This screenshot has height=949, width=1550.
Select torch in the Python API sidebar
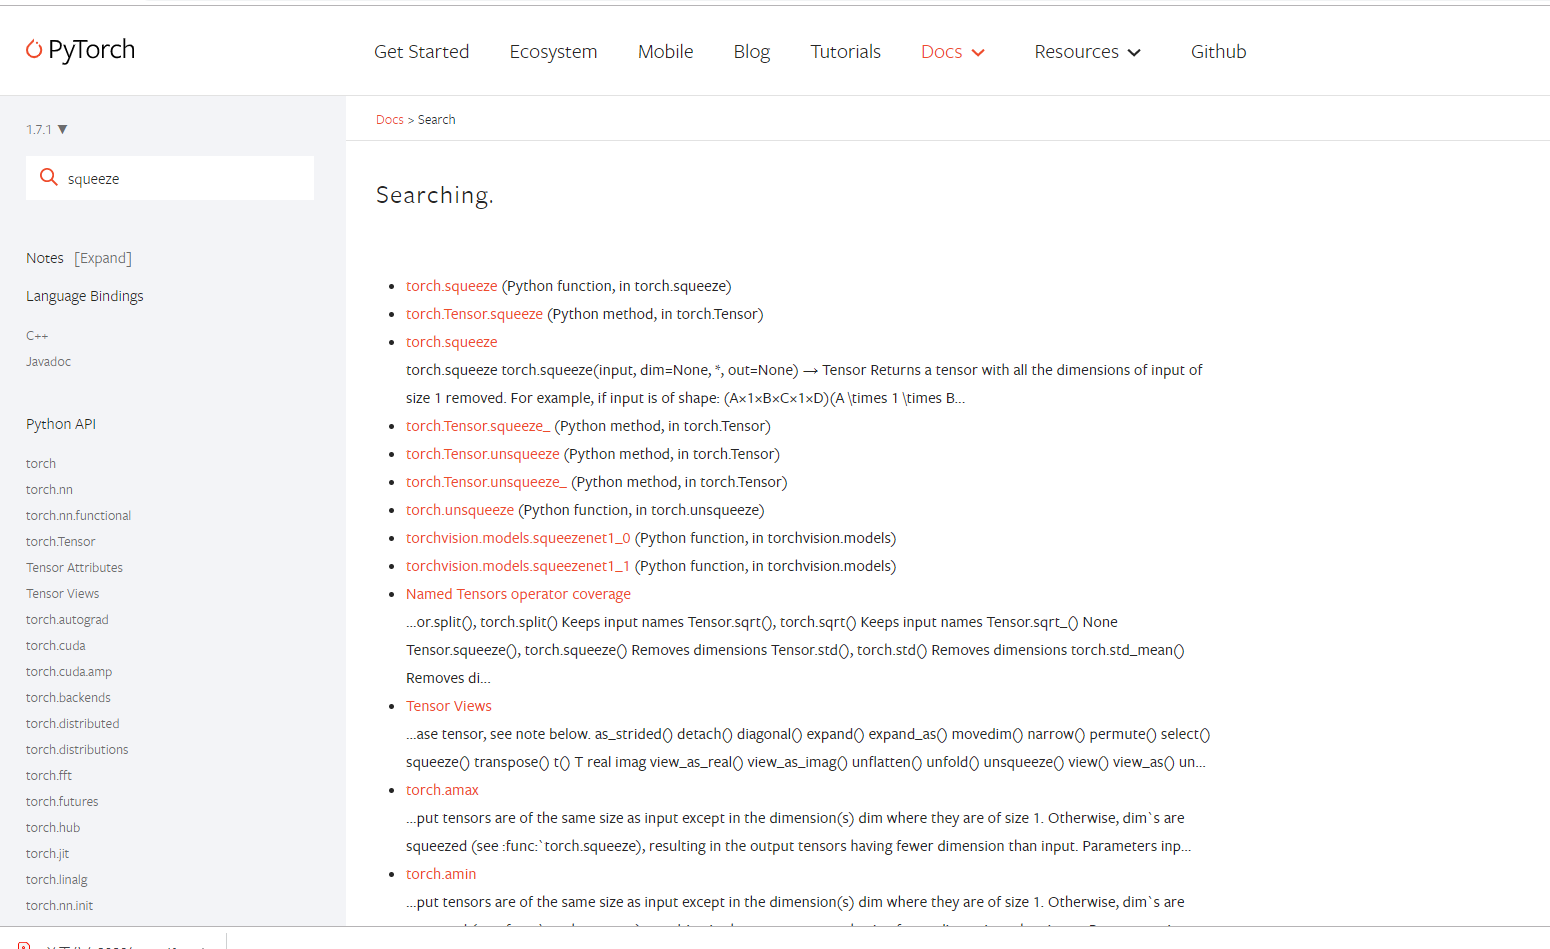pyautogui.click(x=41, y=464)
